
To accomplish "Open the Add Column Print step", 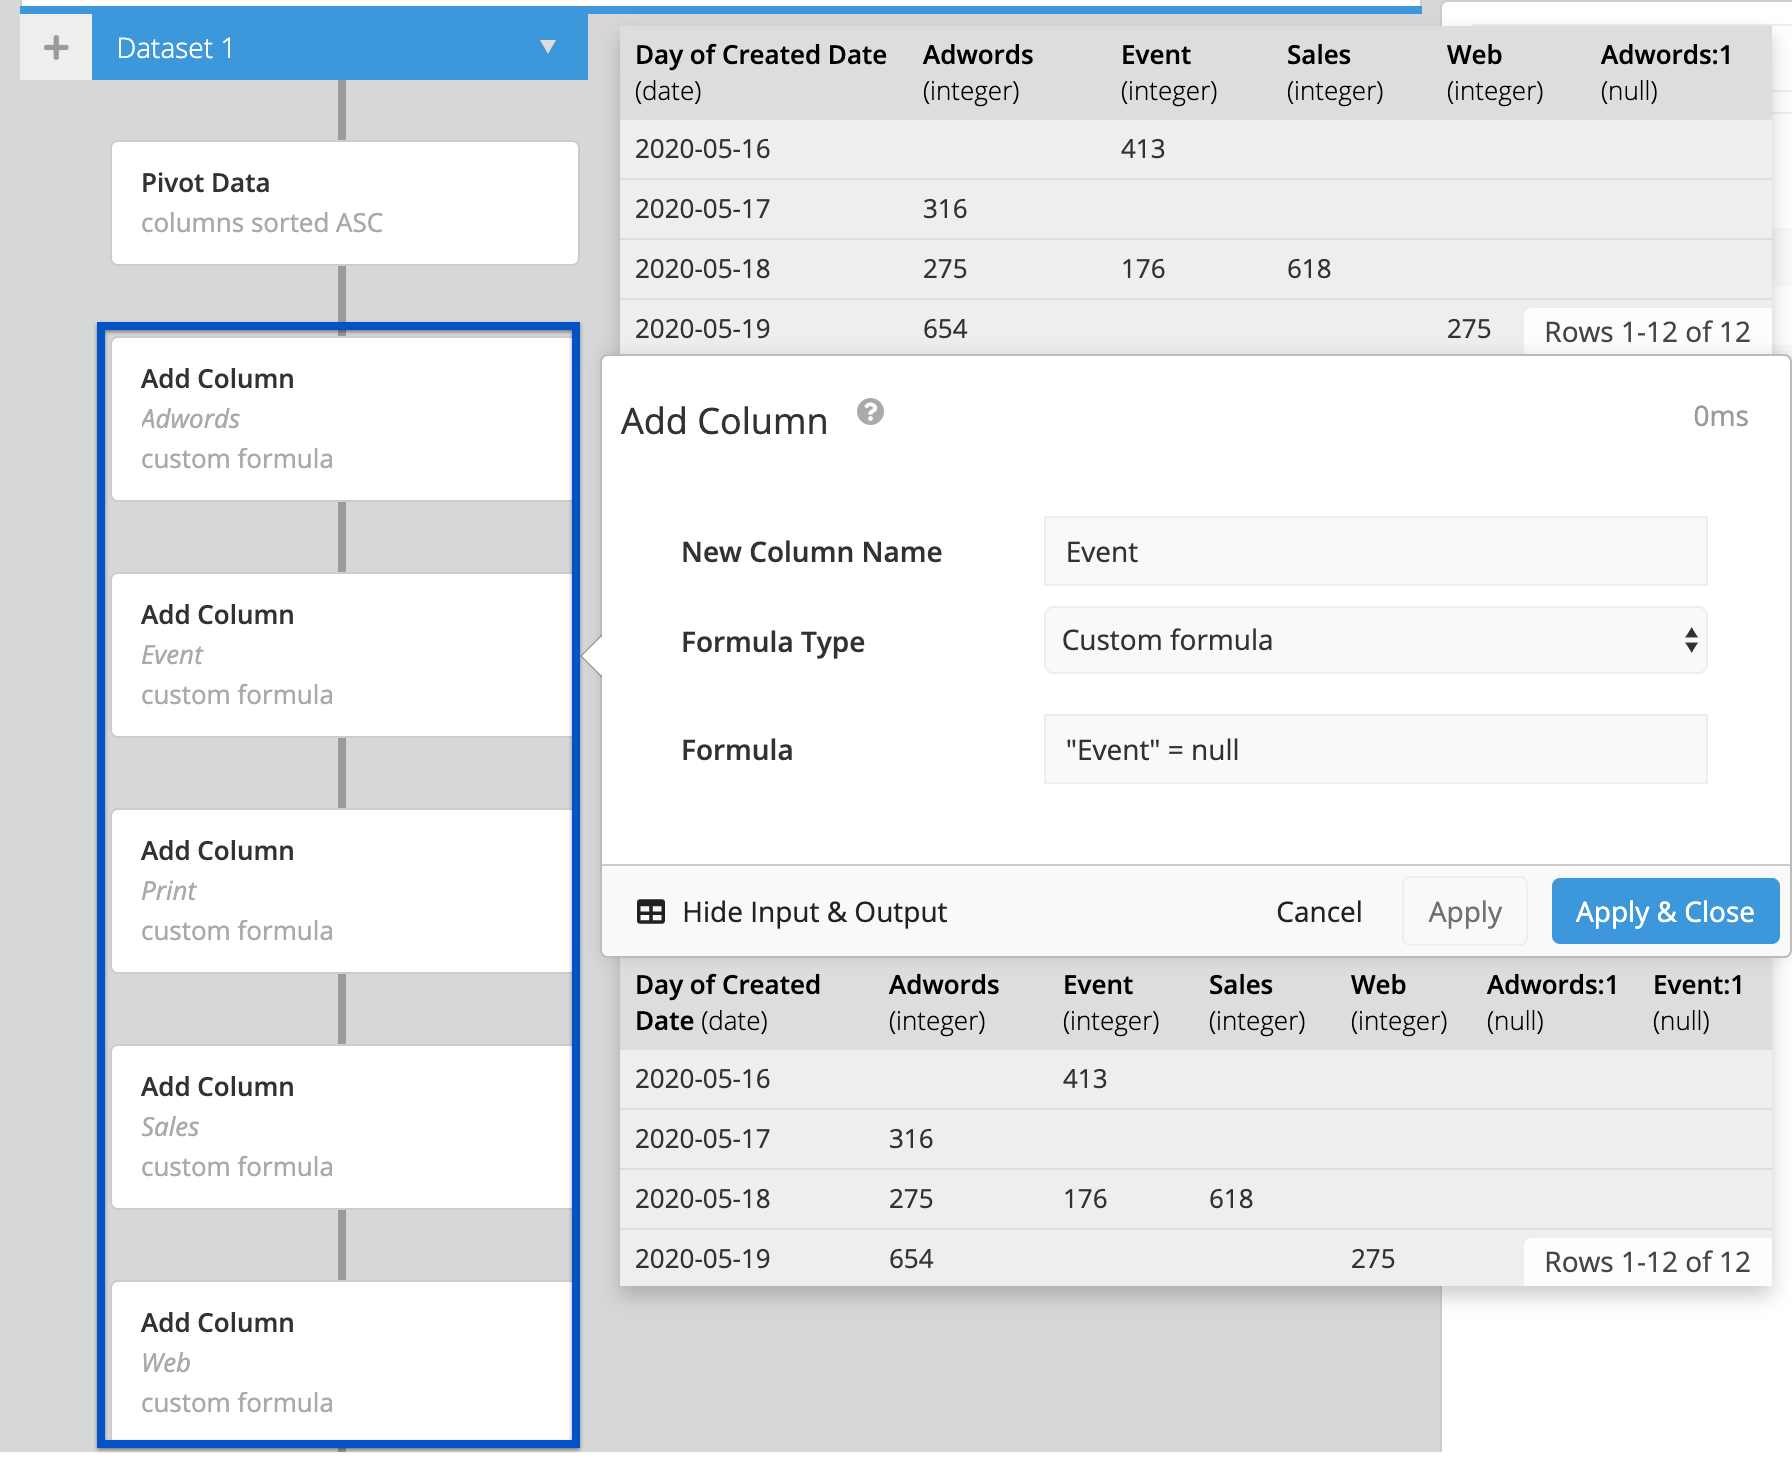I will pyautogui.click(x=342, y=891).
